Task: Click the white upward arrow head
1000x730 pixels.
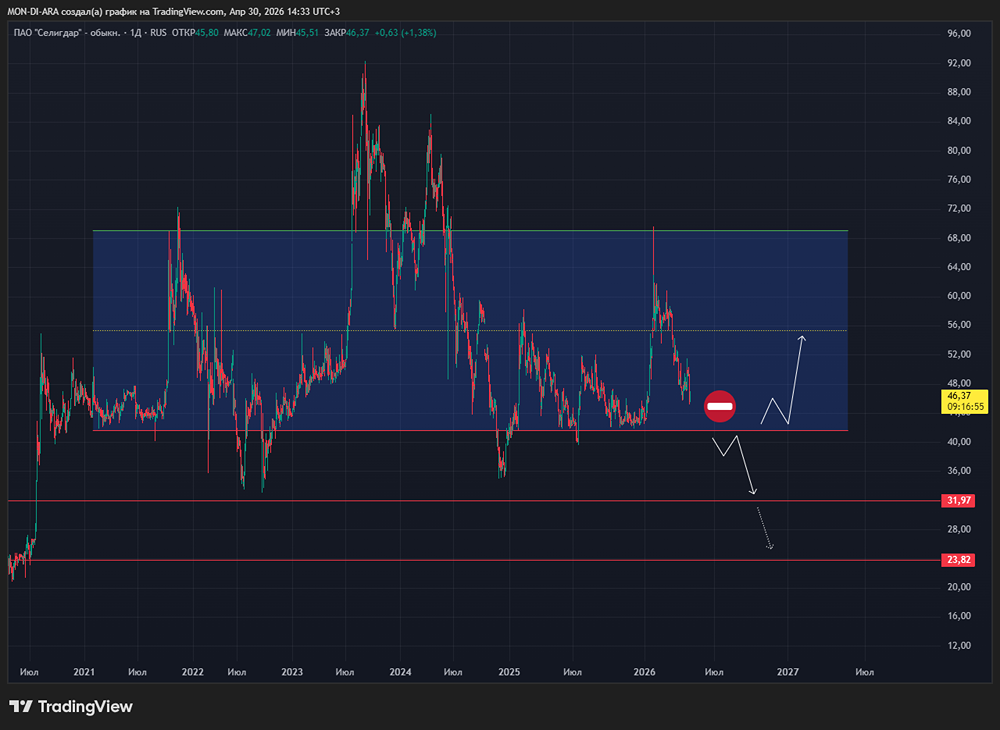Action: 802,339
